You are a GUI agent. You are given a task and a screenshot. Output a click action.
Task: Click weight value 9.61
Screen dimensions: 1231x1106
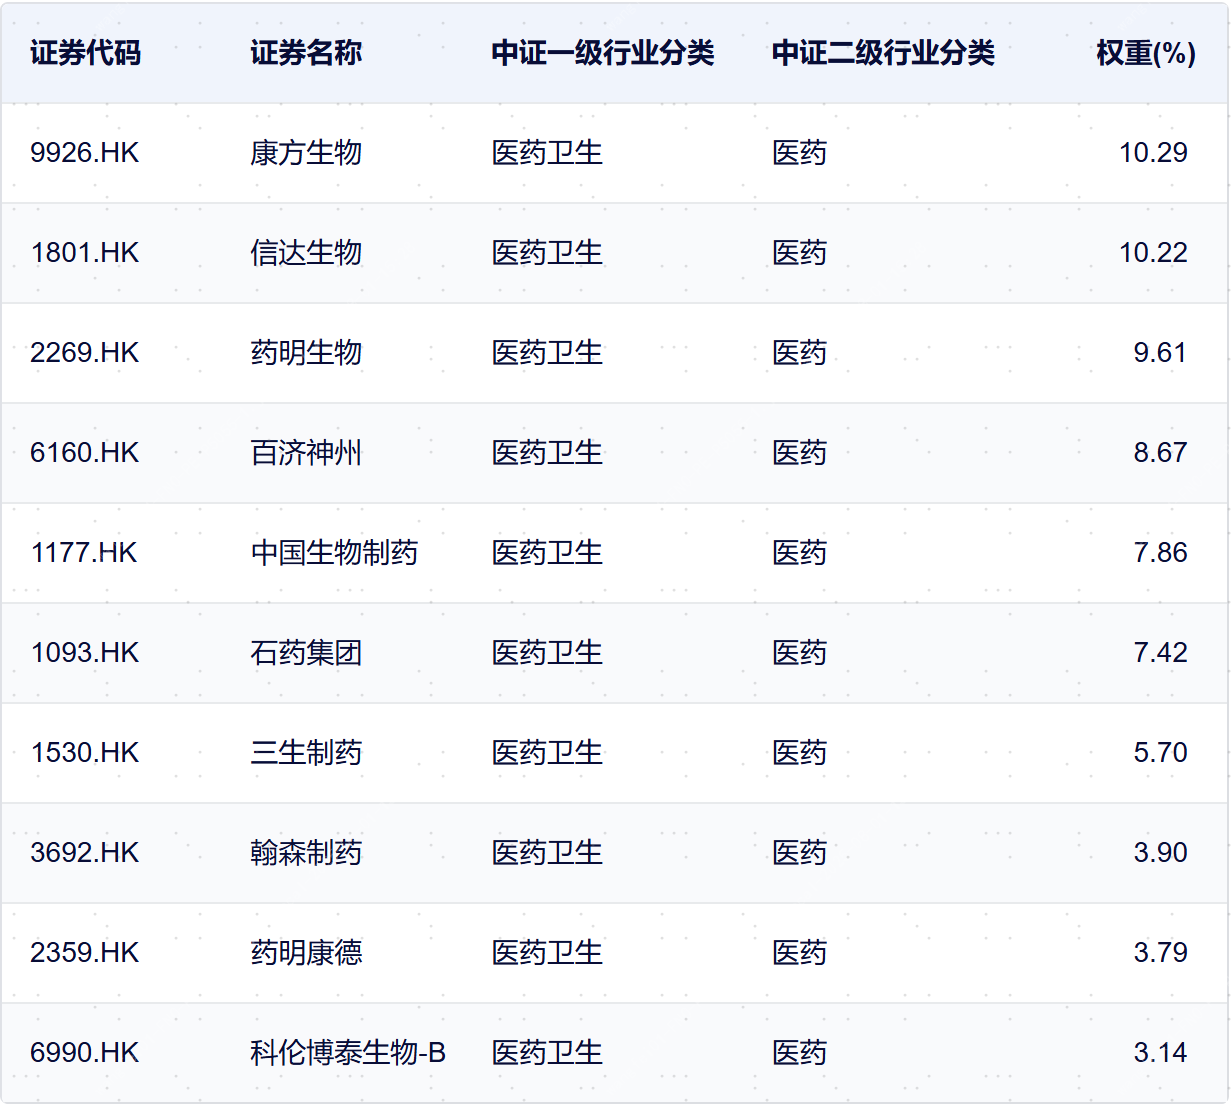click(x=1160, y=353)
